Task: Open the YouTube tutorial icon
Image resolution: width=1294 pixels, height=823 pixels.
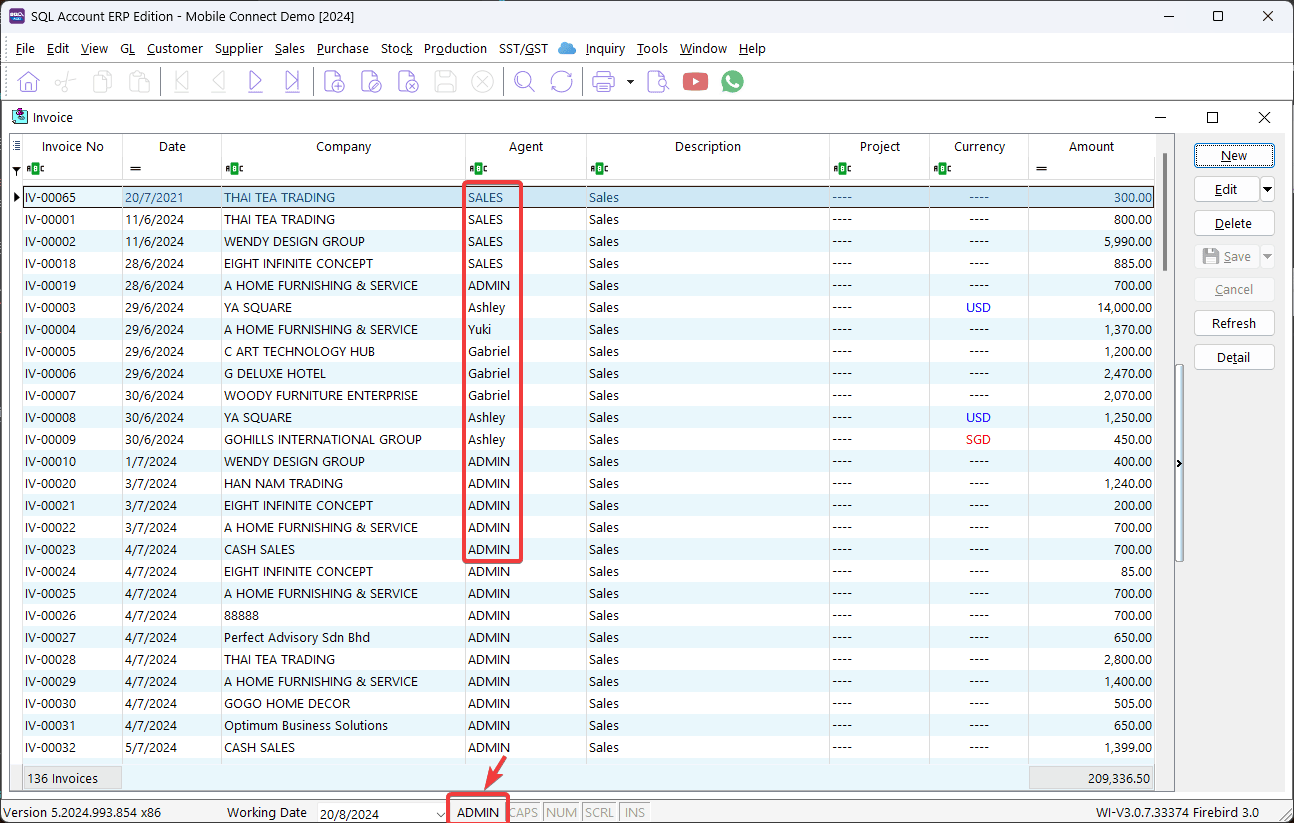Action: (x=695, y=82)
